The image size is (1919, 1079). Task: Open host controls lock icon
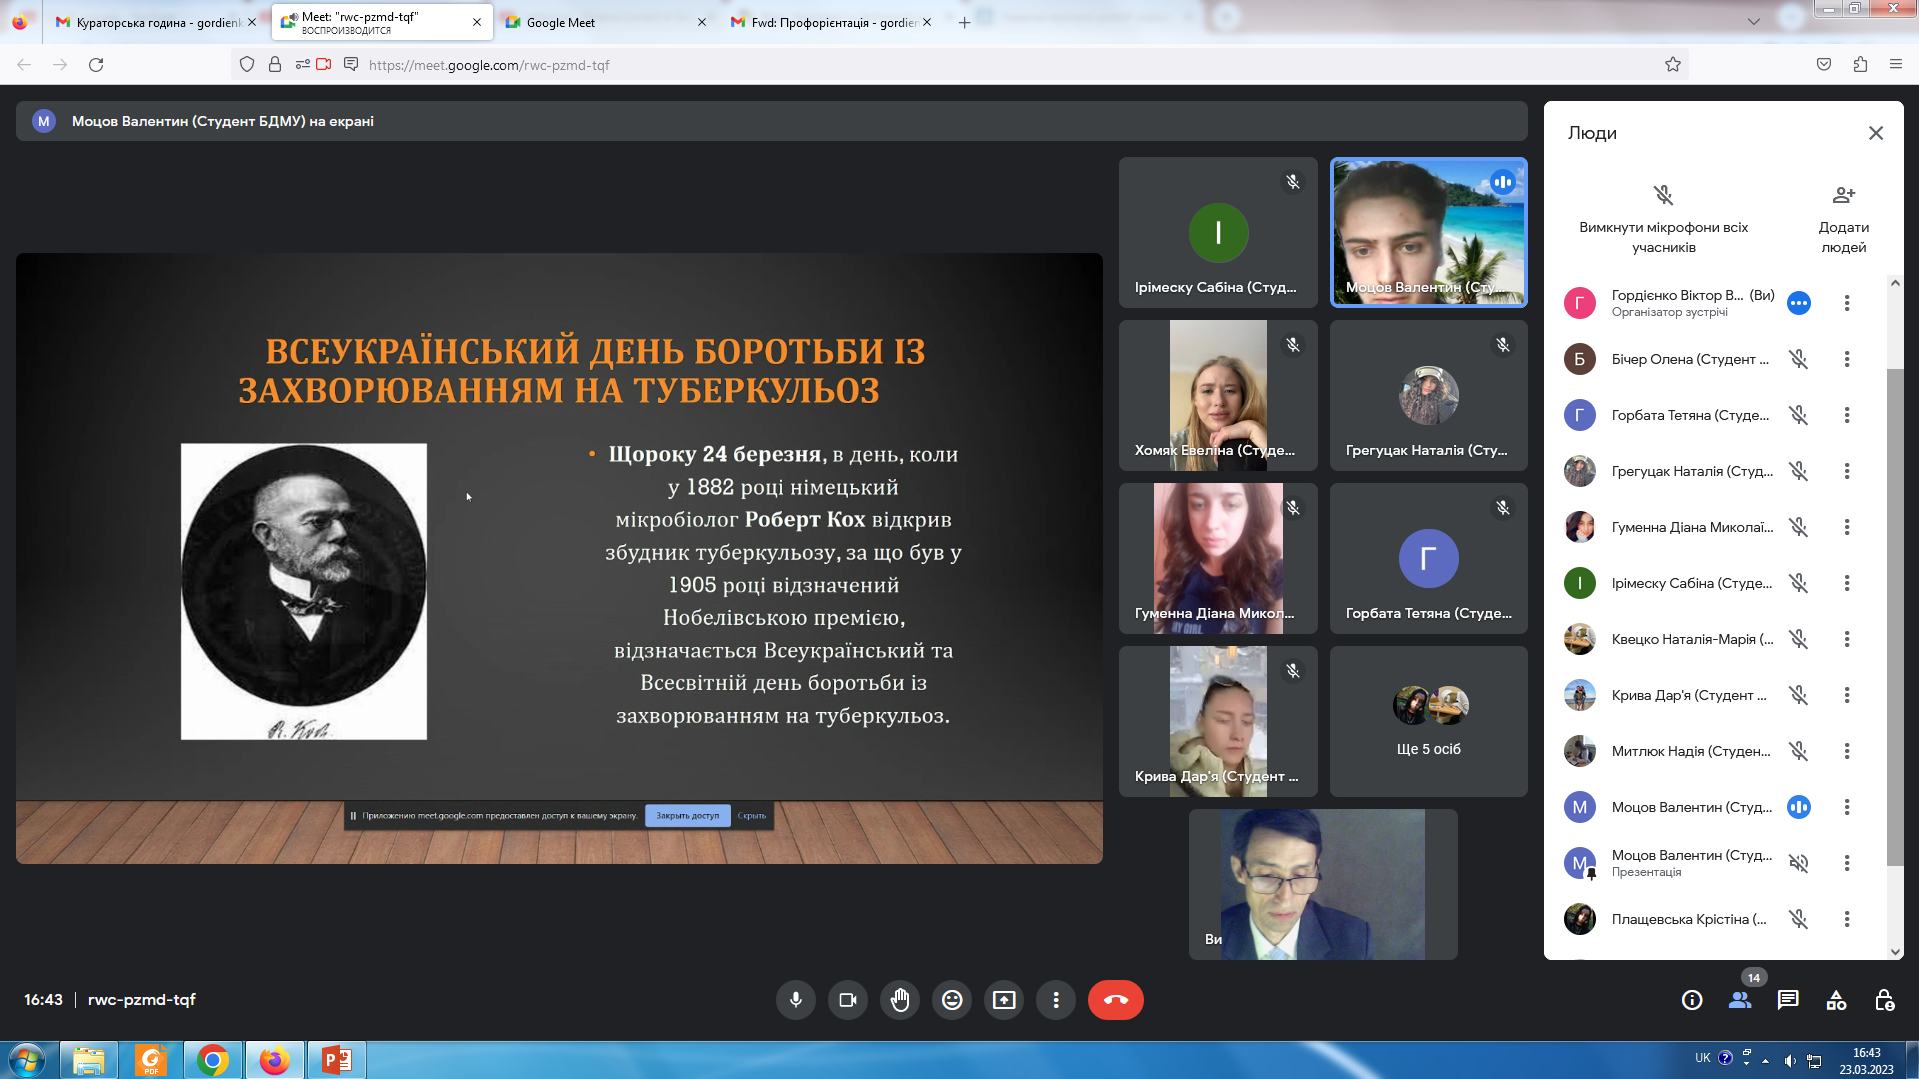coord(1884,1000)
